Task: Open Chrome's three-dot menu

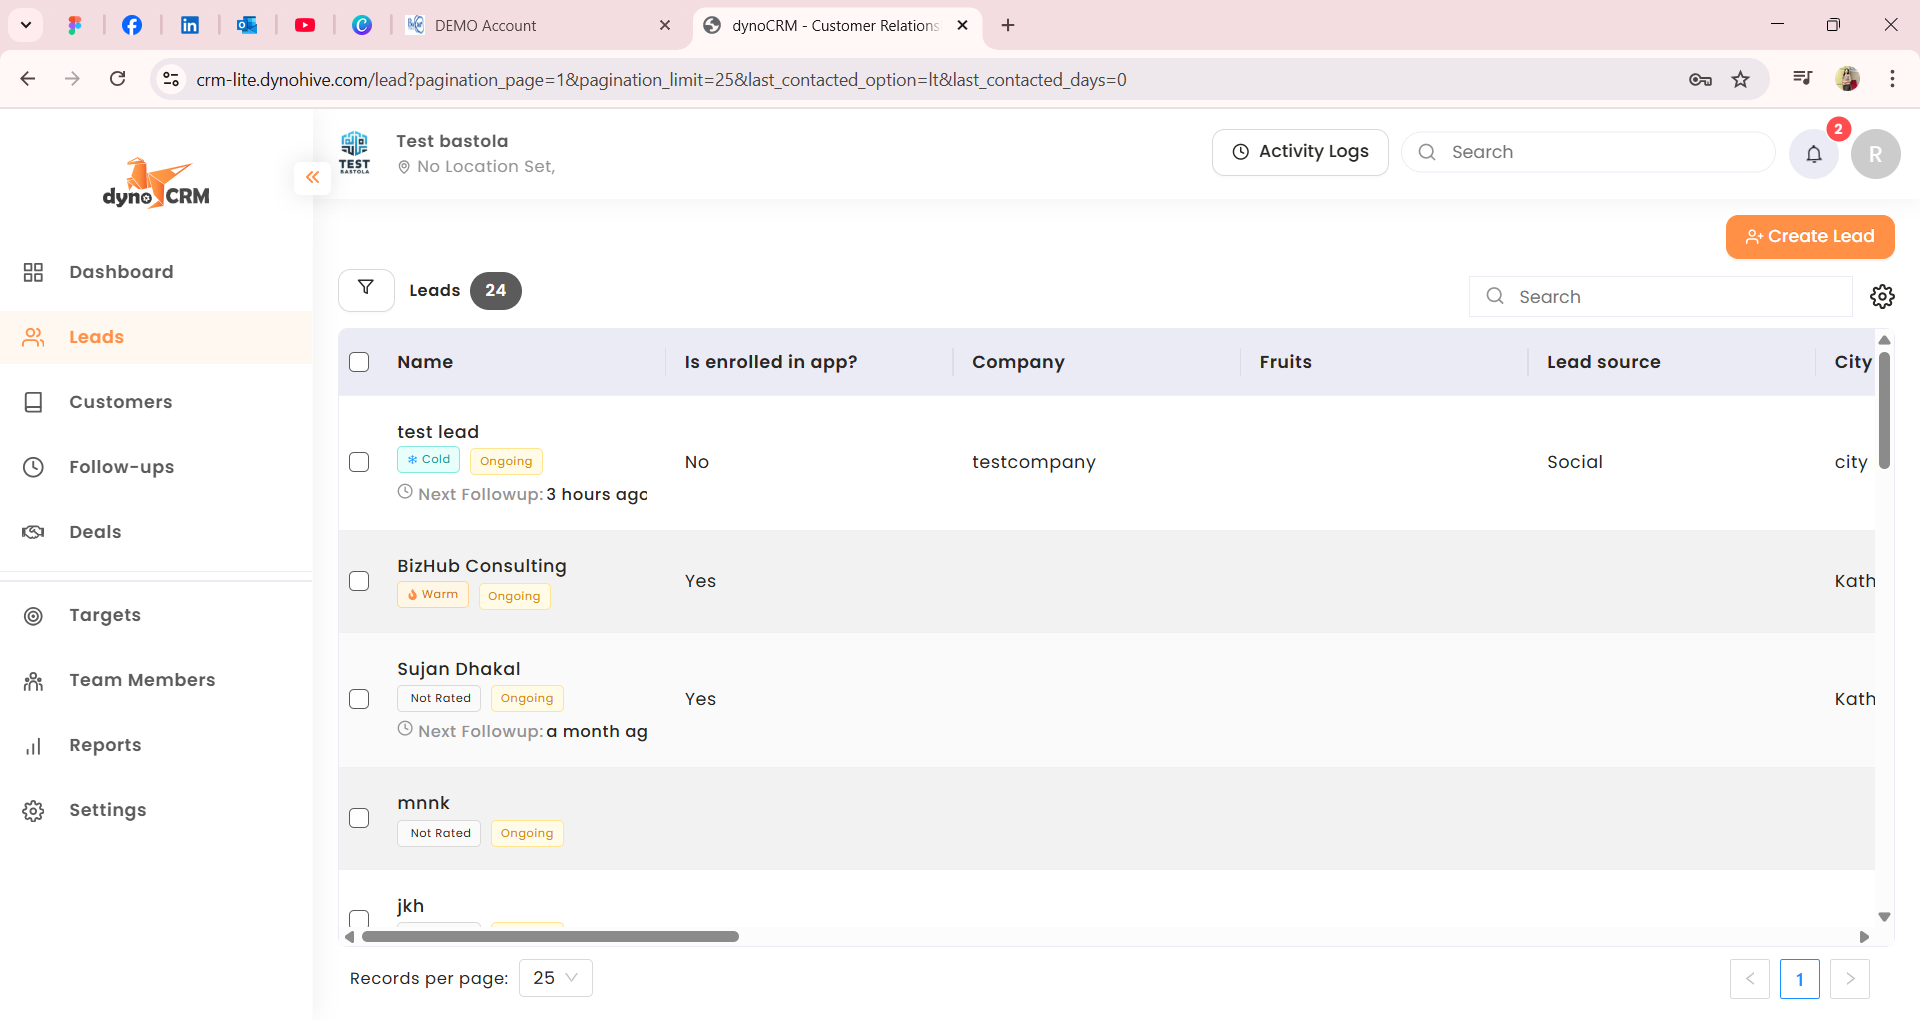Action: pos(1892,79)
